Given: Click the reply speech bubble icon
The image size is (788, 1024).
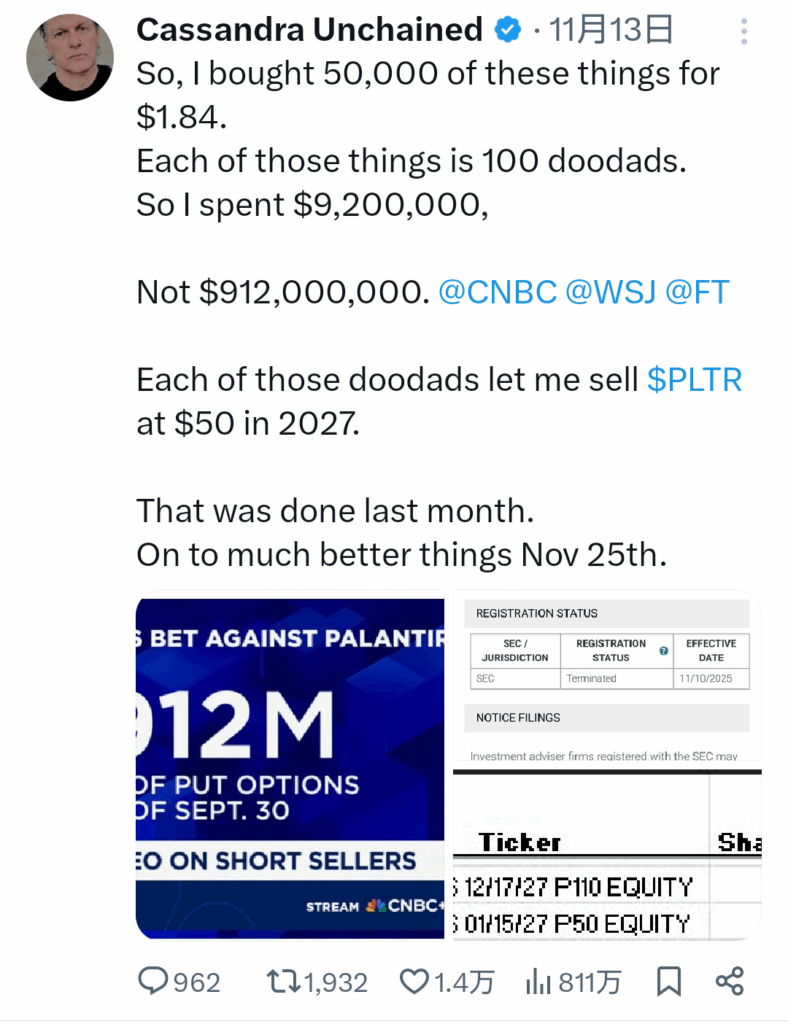Looking at the screenshot, I should tap(153, 982).
